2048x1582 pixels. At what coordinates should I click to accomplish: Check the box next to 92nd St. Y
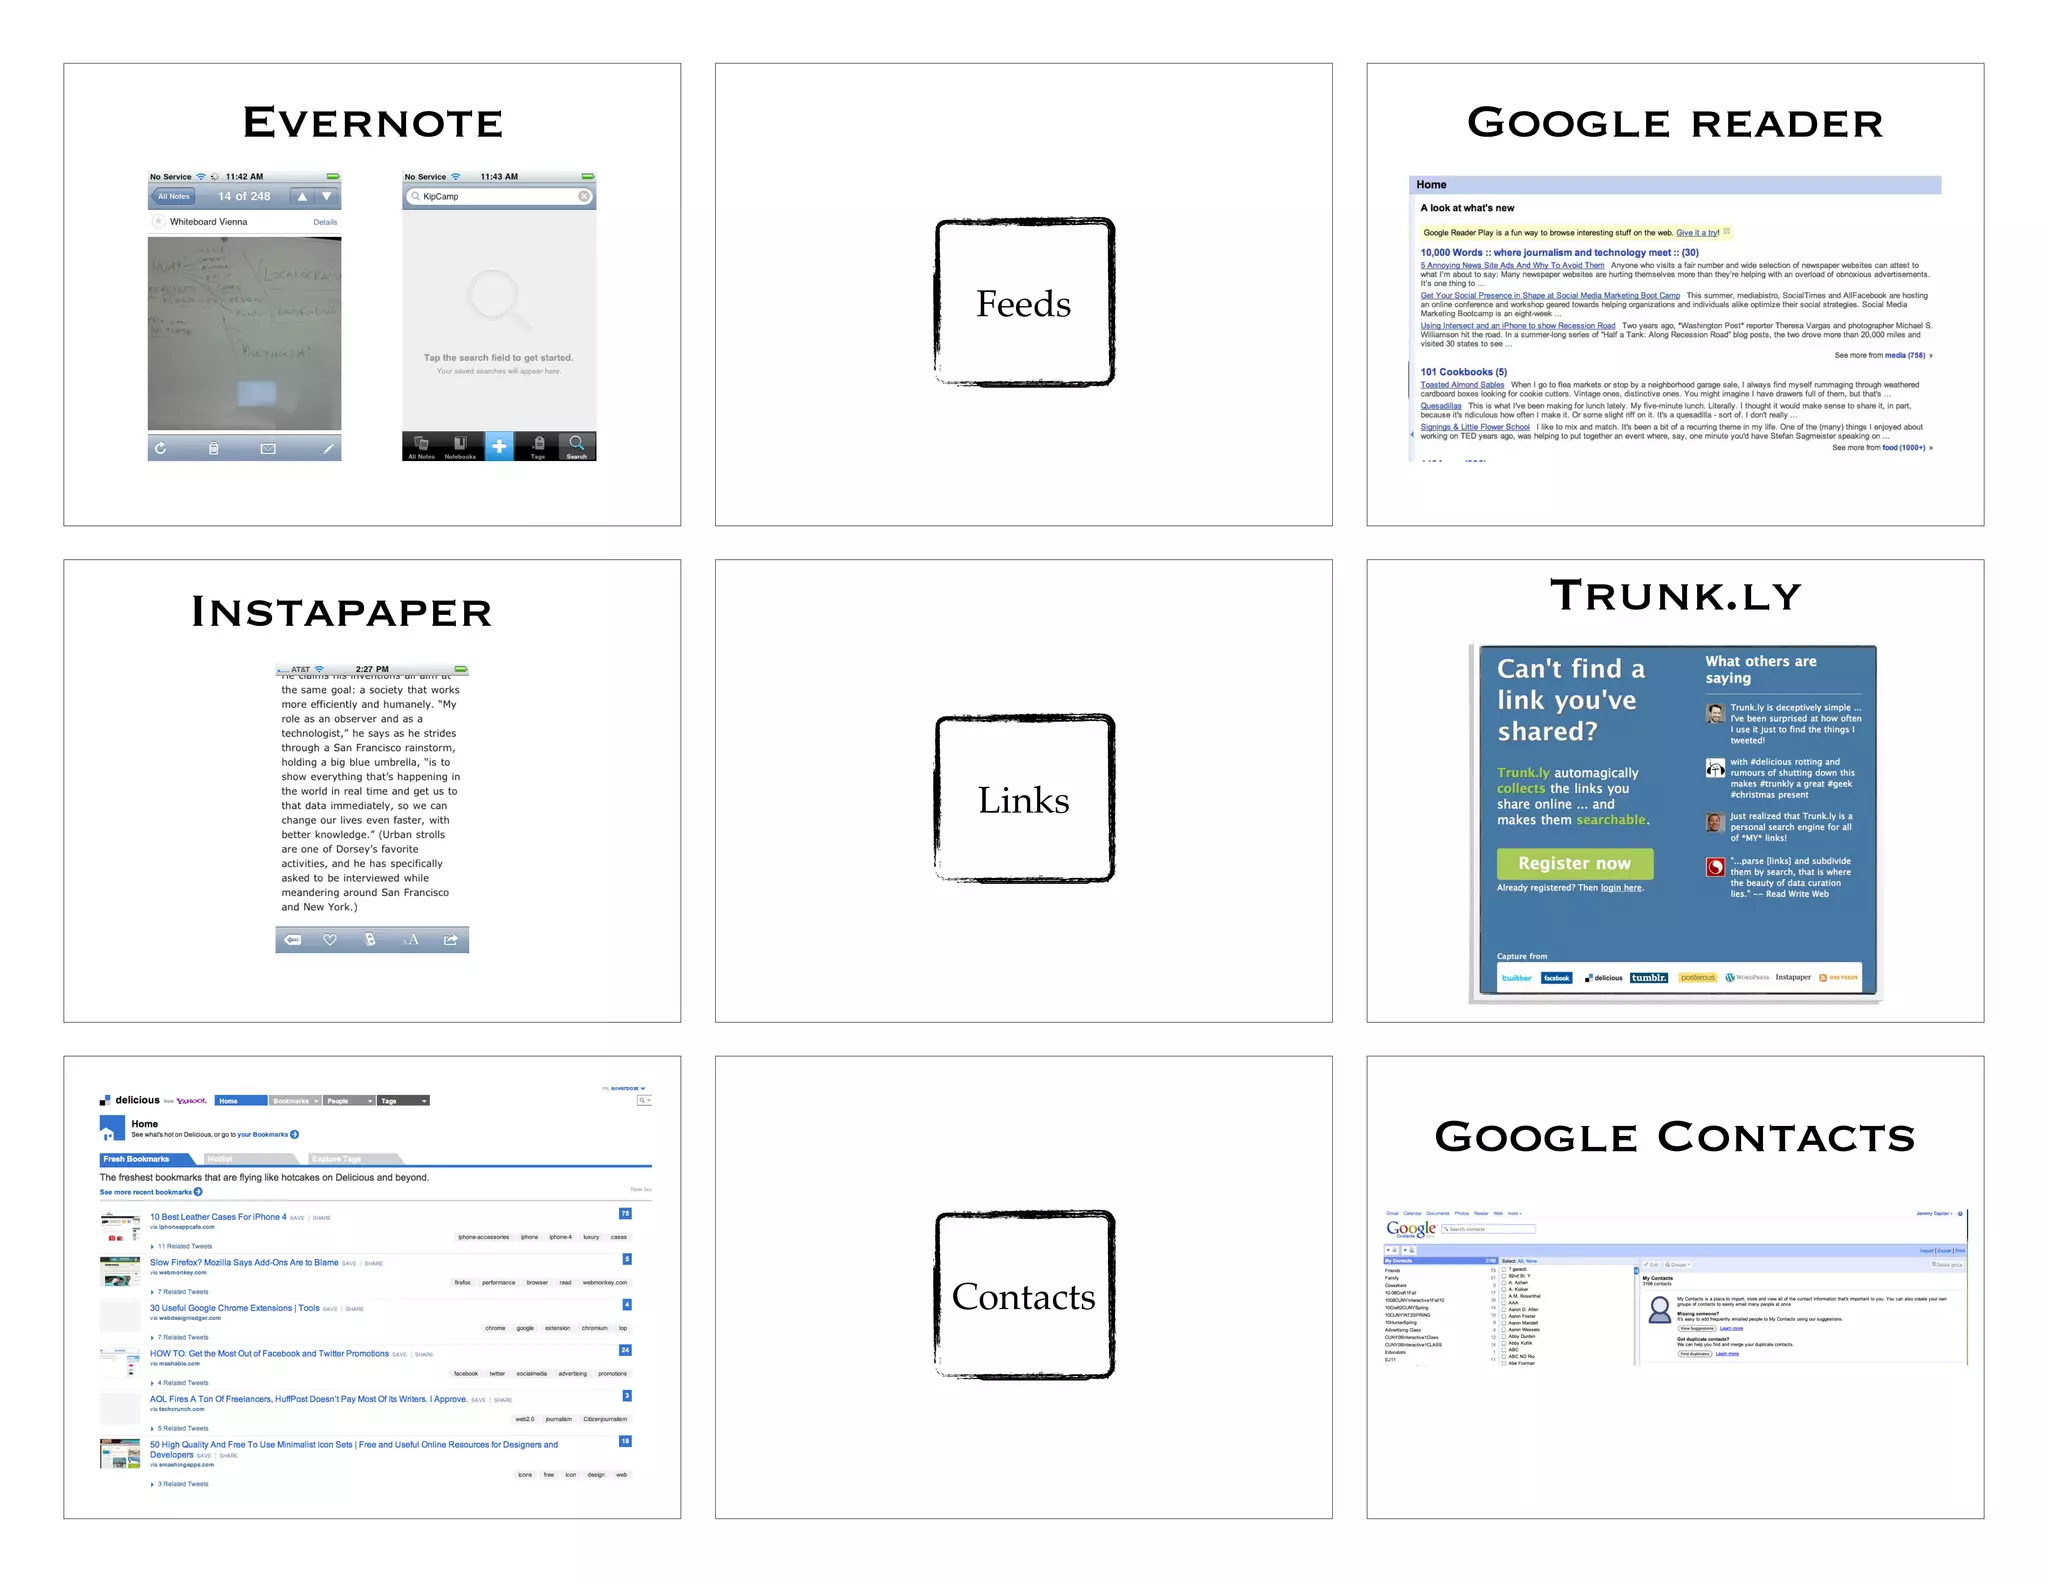click(1504, 1276)
